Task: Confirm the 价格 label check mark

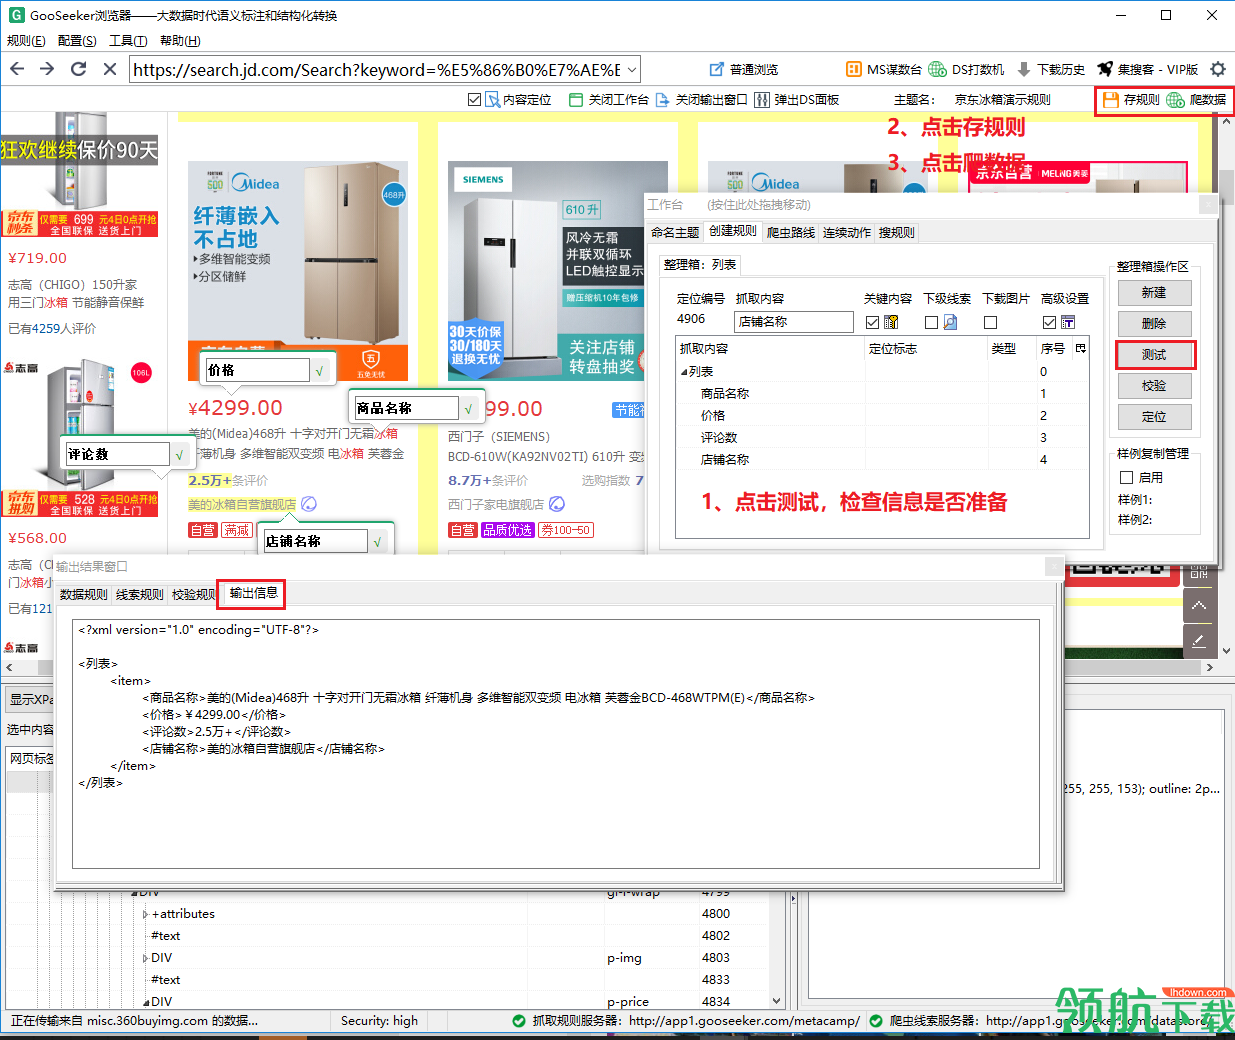Action: tap(319, 371)
